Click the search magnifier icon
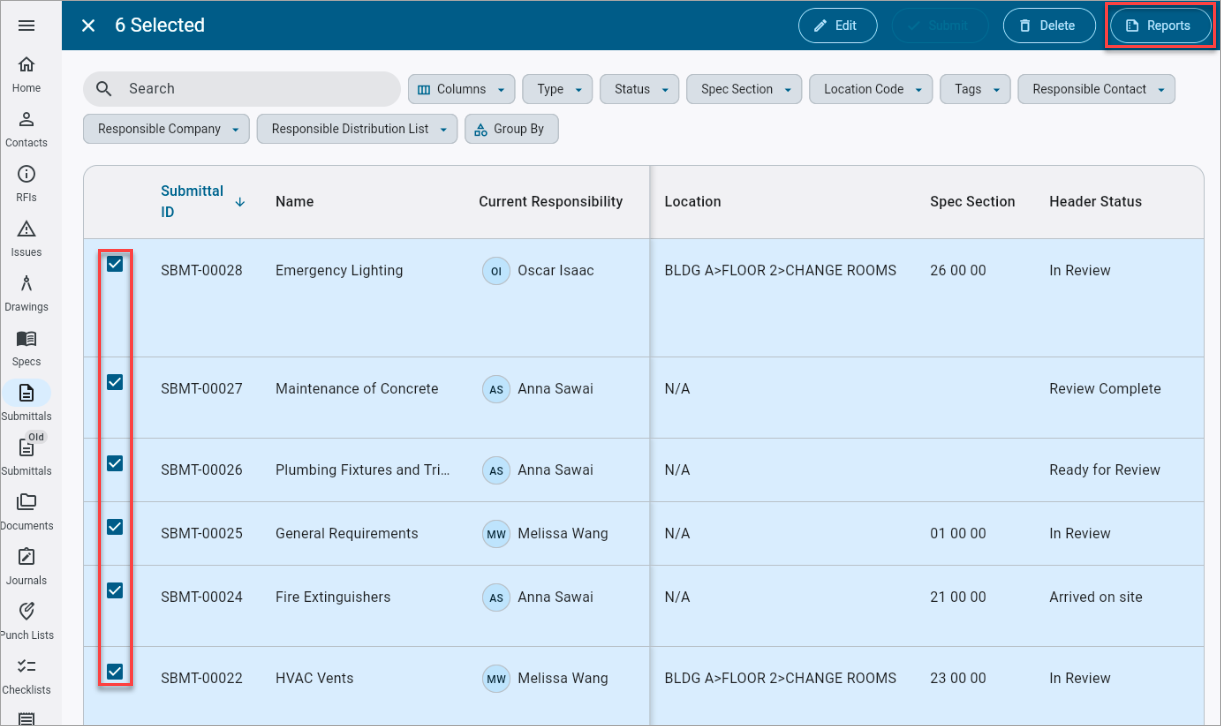The width and height of the screenshot is (1221, 726). (x=104, y=89)
